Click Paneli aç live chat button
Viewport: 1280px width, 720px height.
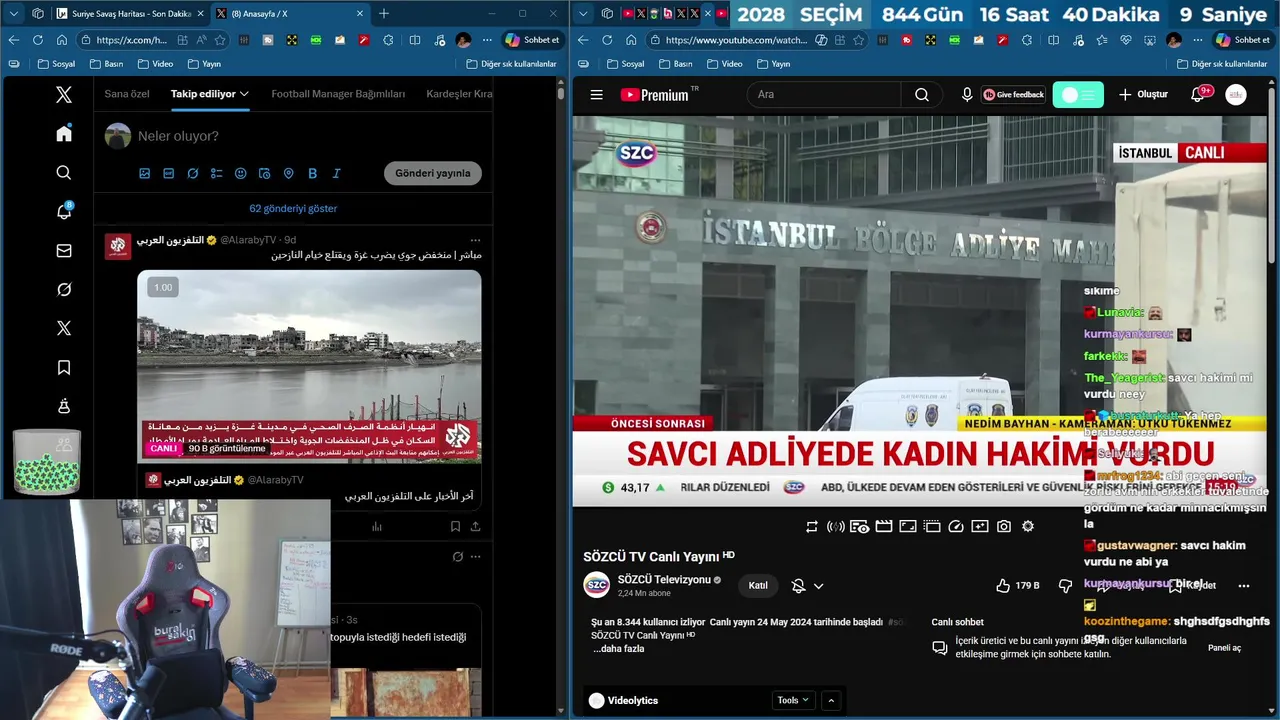click(1224, 648)
